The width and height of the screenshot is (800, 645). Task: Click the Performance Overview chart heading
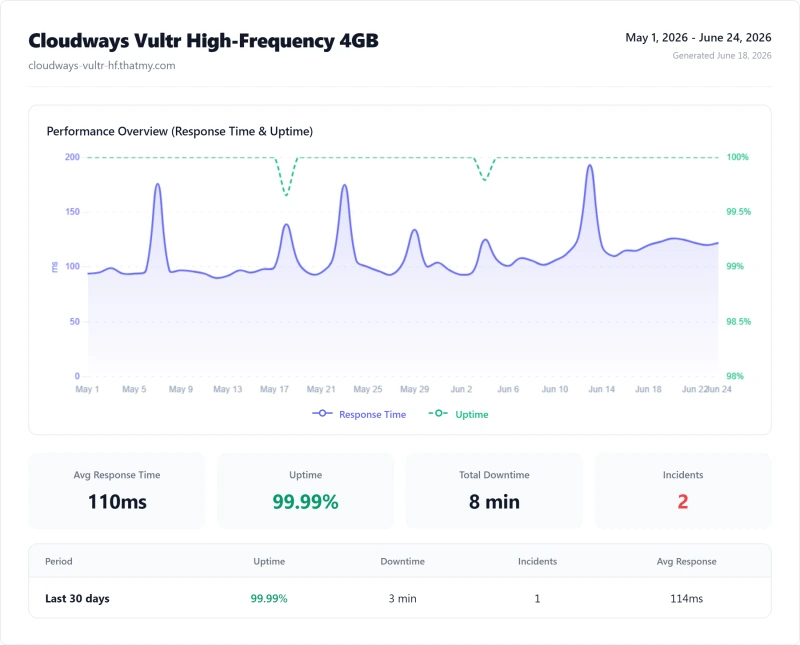coord(180,131)
